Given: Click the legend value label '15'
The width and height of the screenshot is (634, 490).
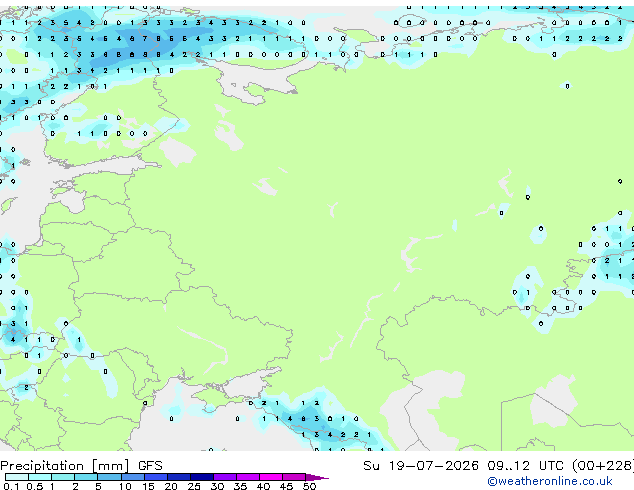Looking at the screenshot, I should coord(148,486).
